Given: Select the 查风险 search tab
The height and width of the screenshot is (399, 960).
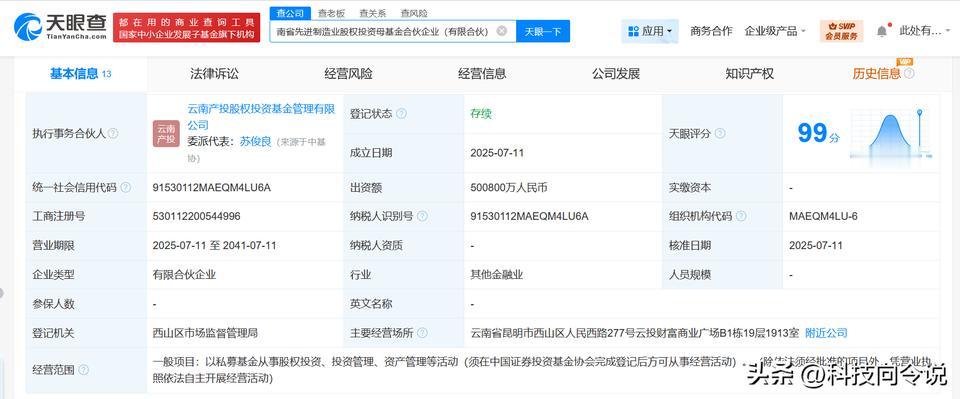Looking at the screenshot, I should 414,13.
